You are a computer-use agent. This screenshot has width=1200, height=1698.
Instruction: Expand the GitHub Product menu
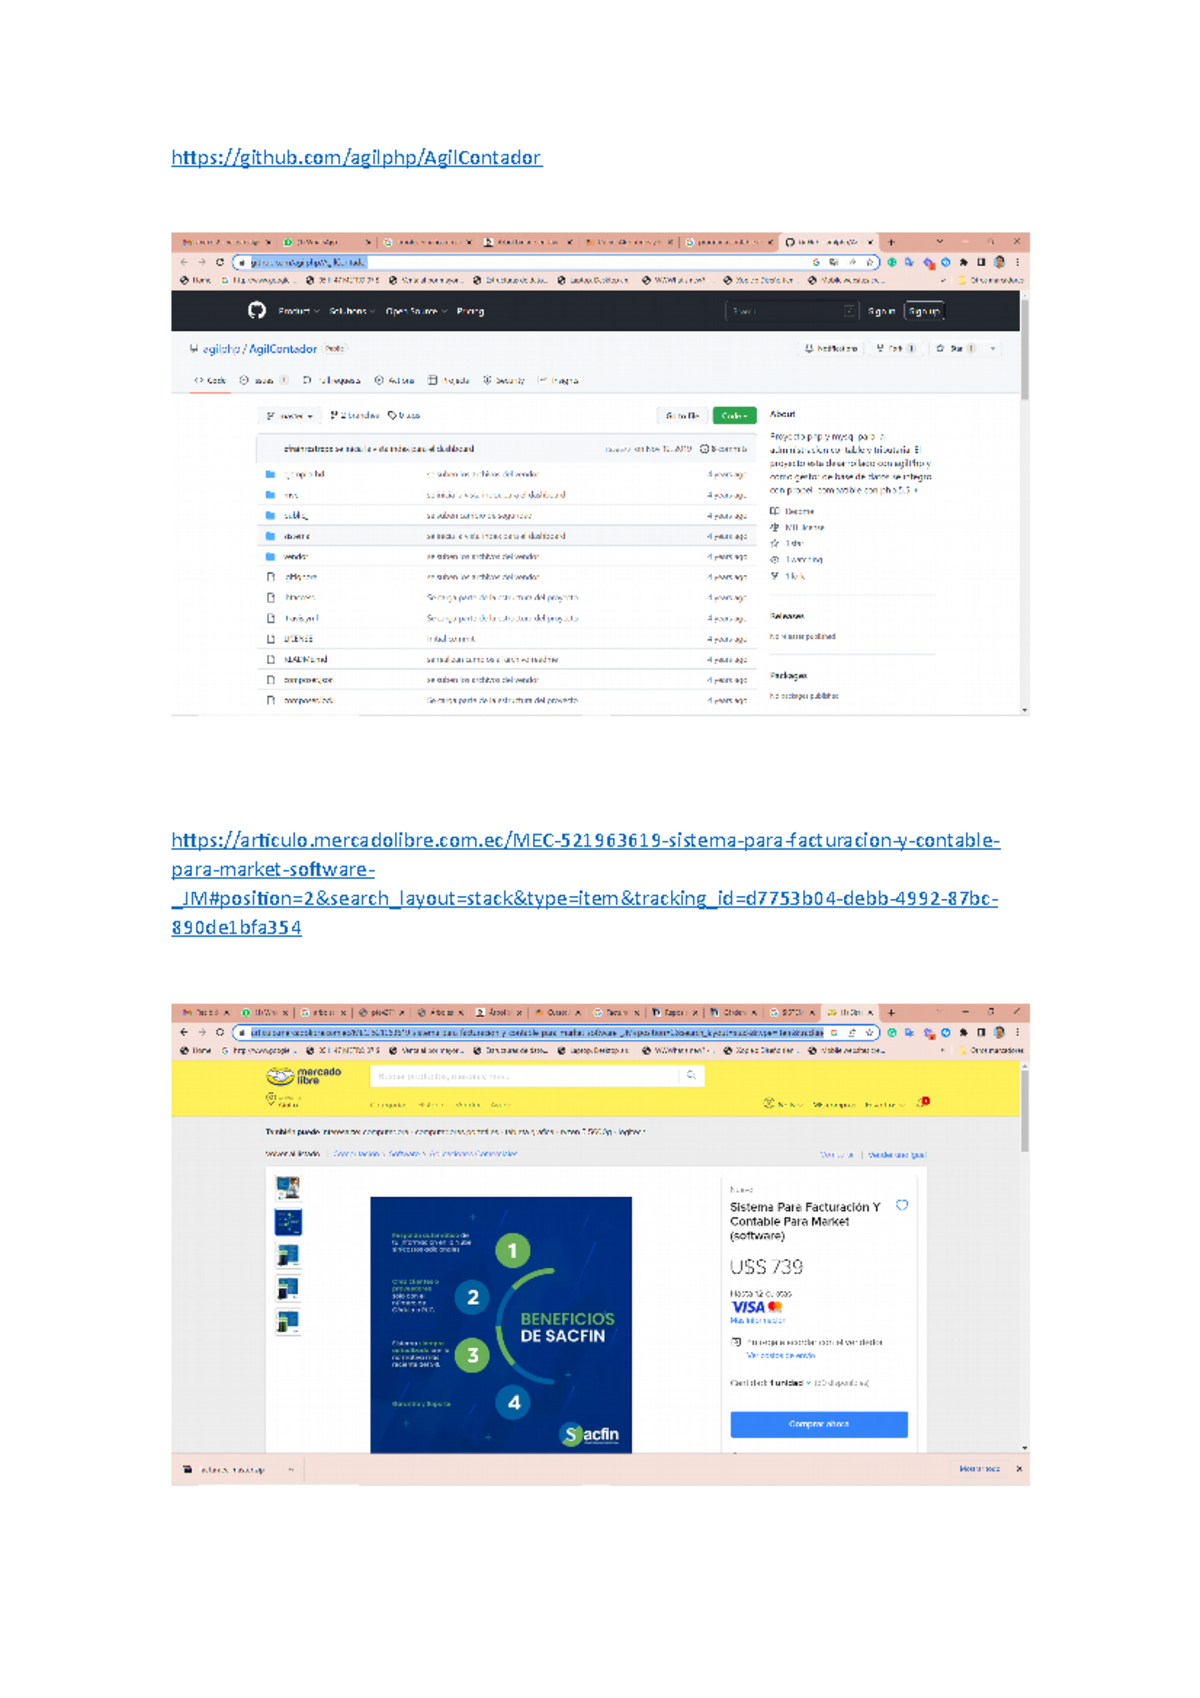click(x=298, y=311)
